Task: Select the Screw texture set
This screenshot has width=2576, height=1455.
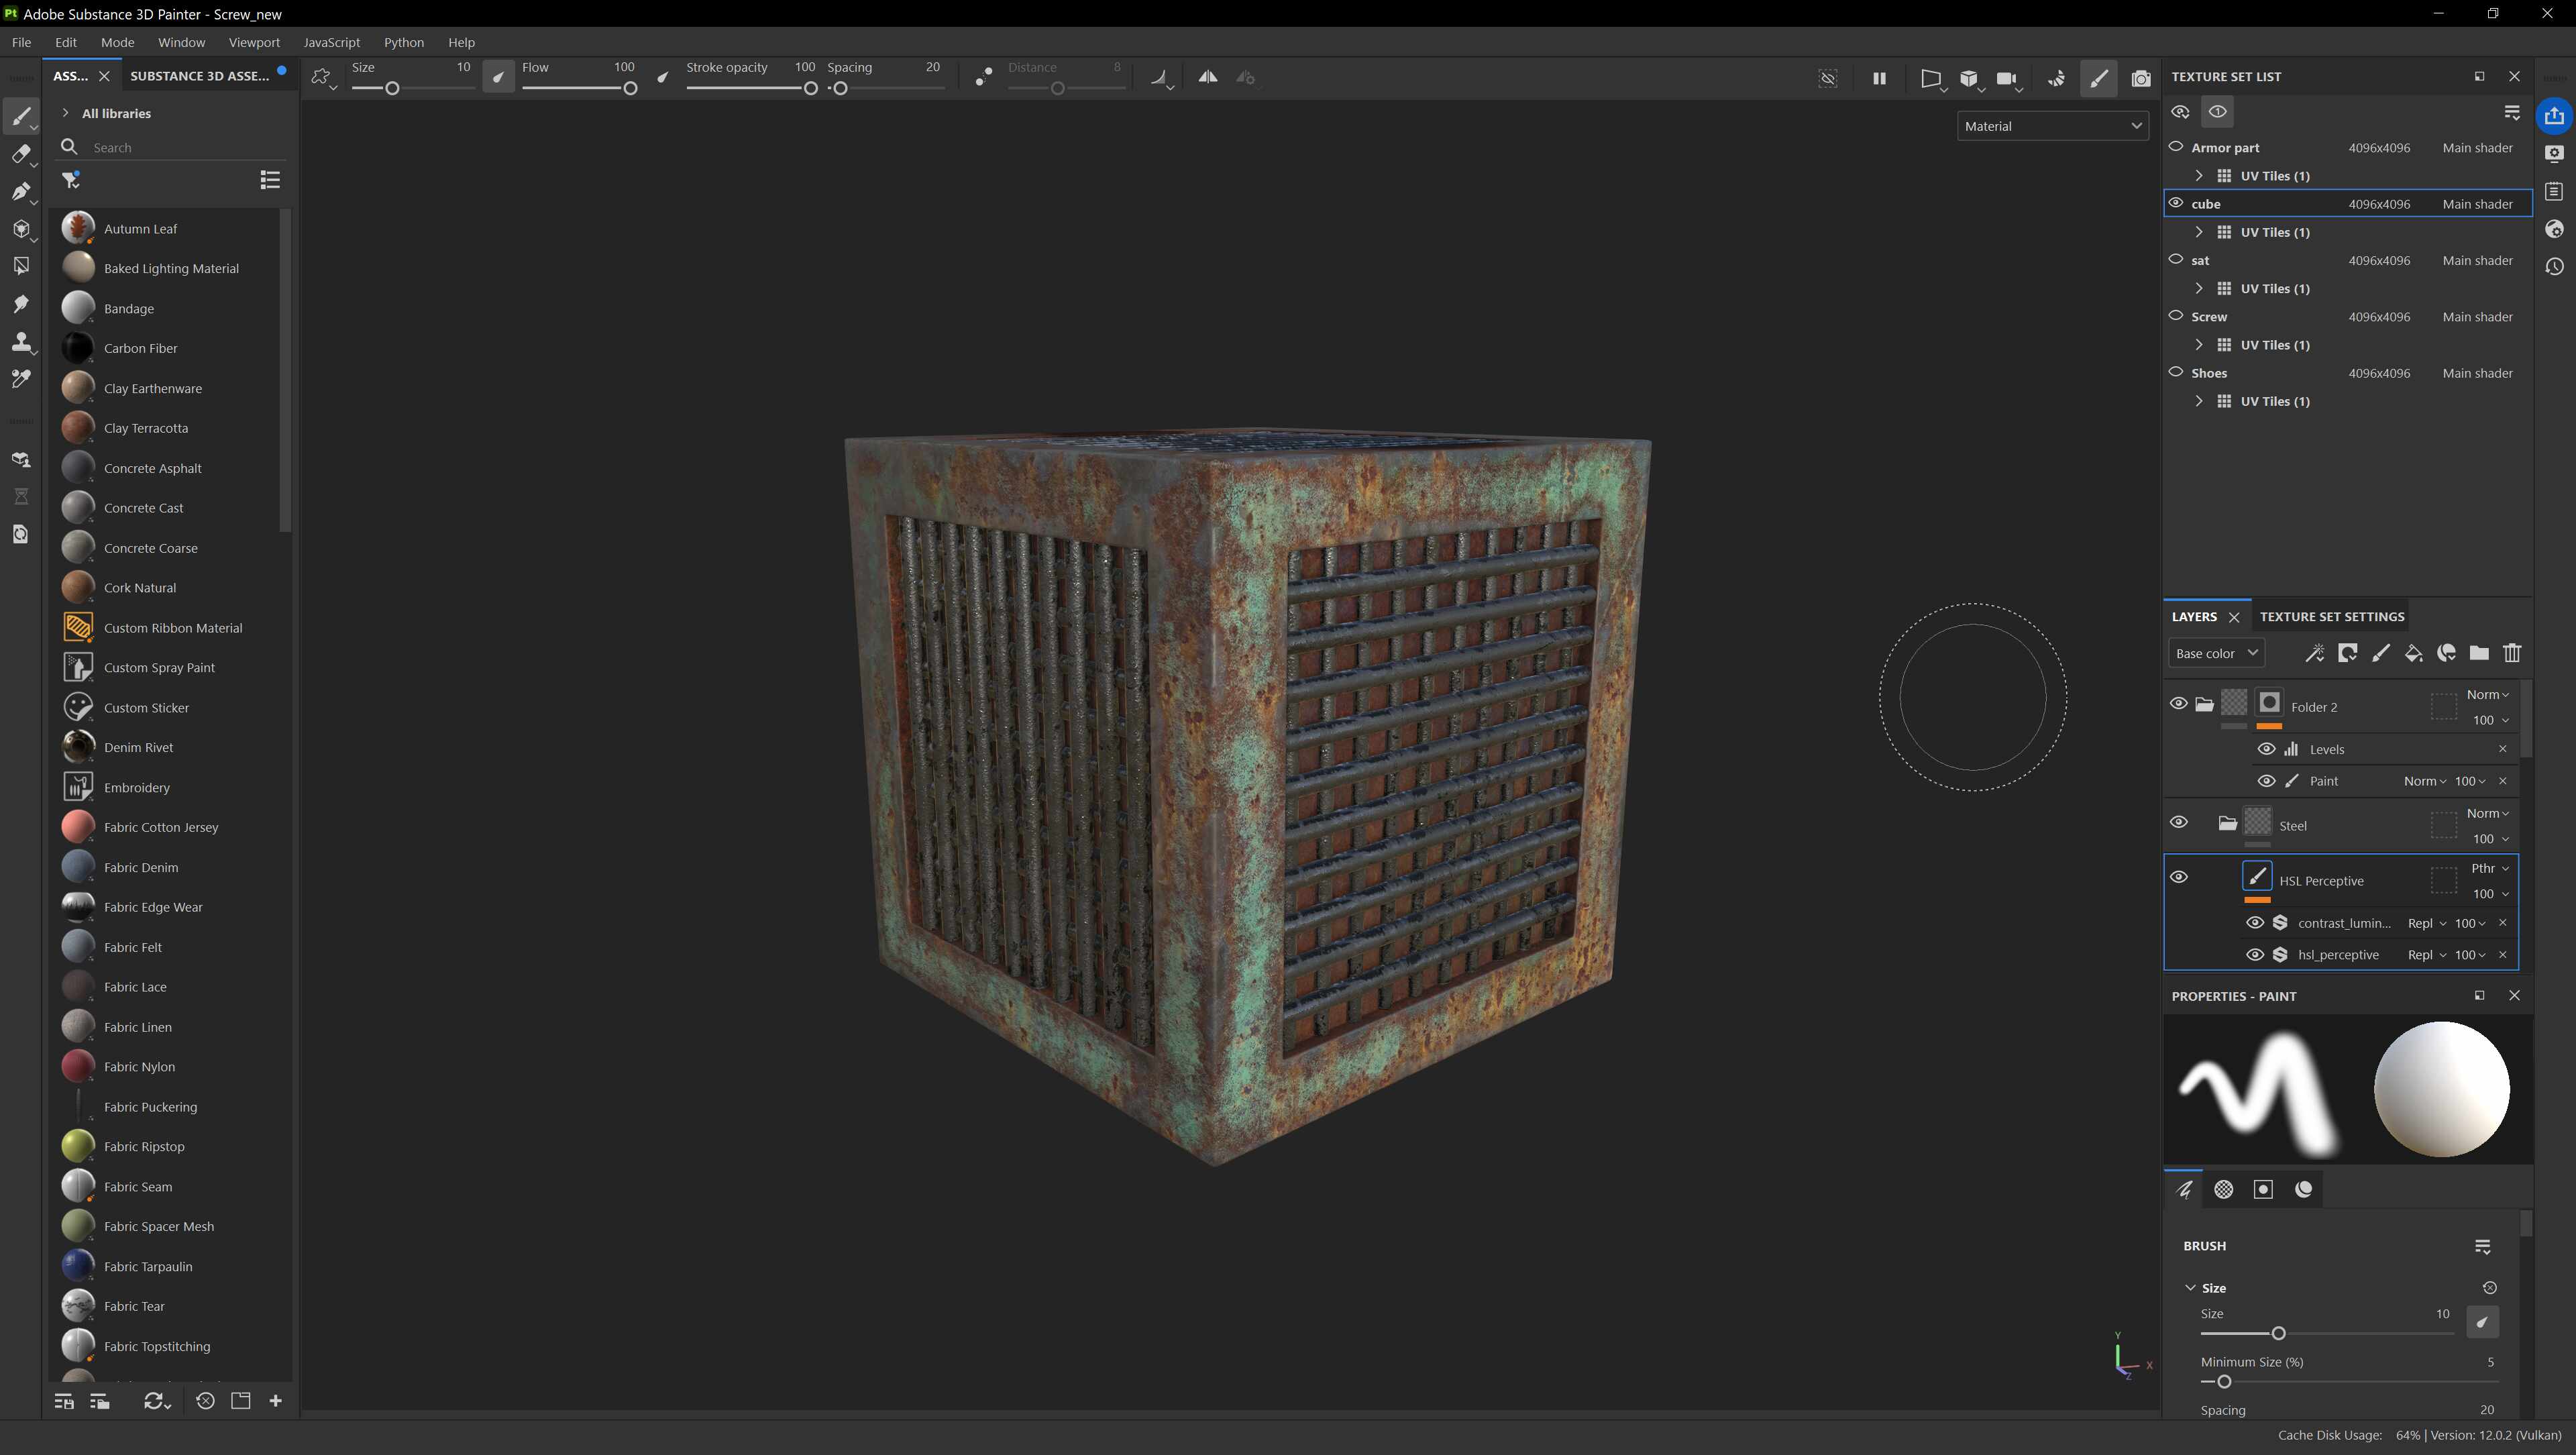Action: click(2209, 317)
